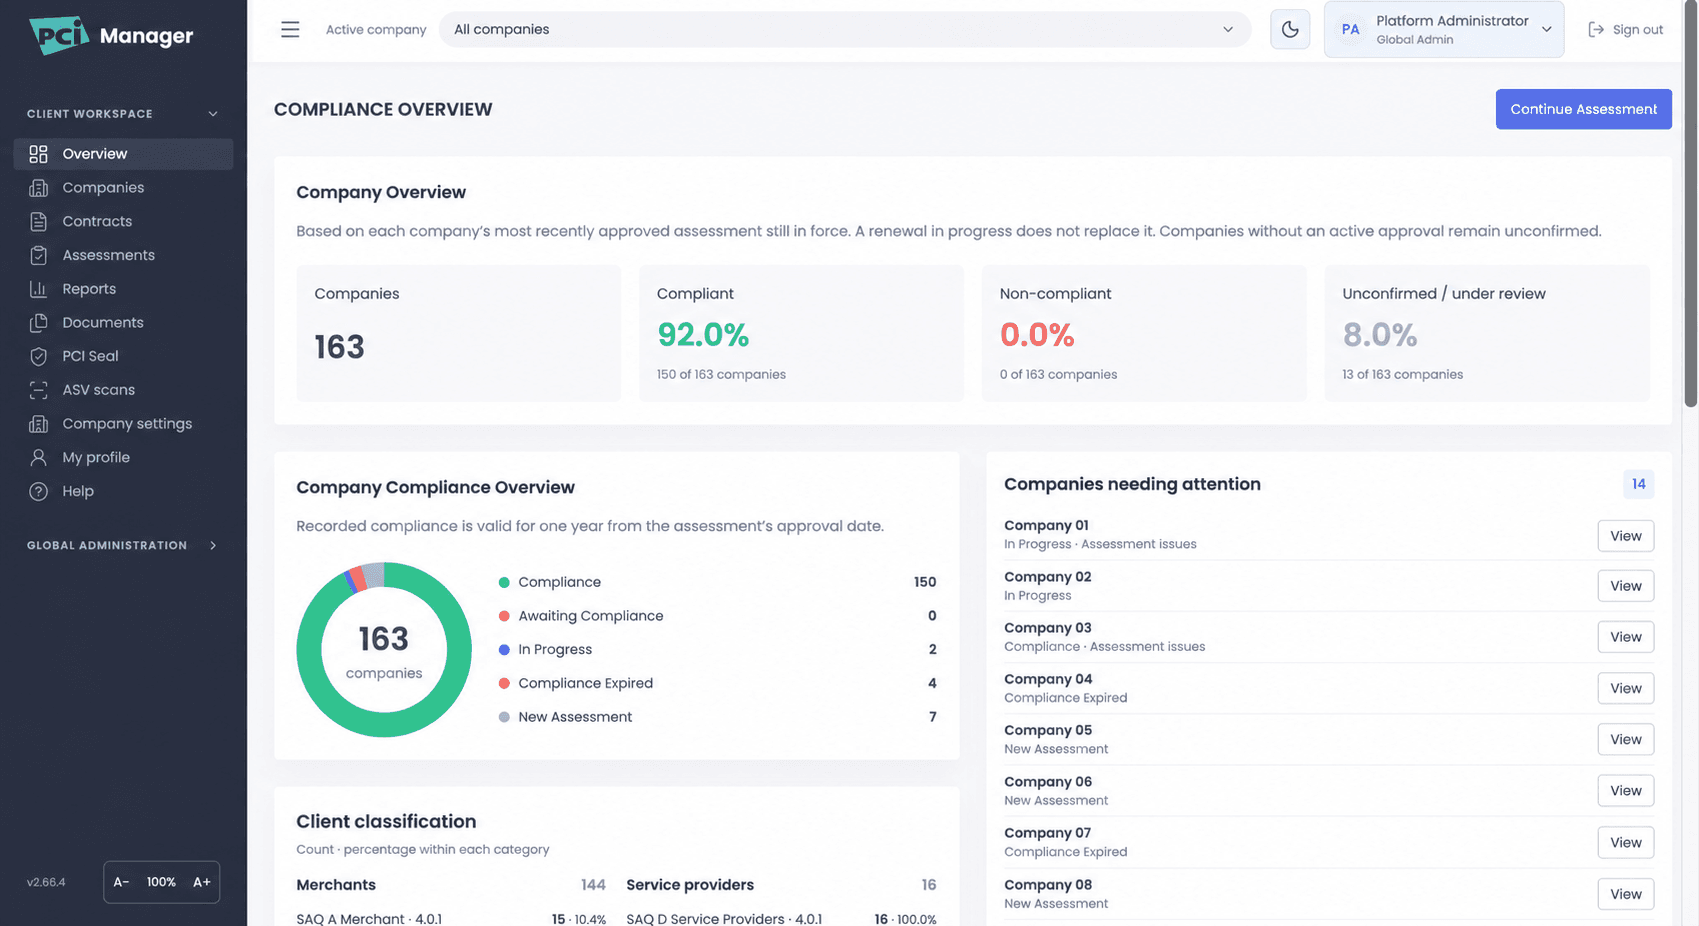Select Documents in the sidebar

[123, 322]
